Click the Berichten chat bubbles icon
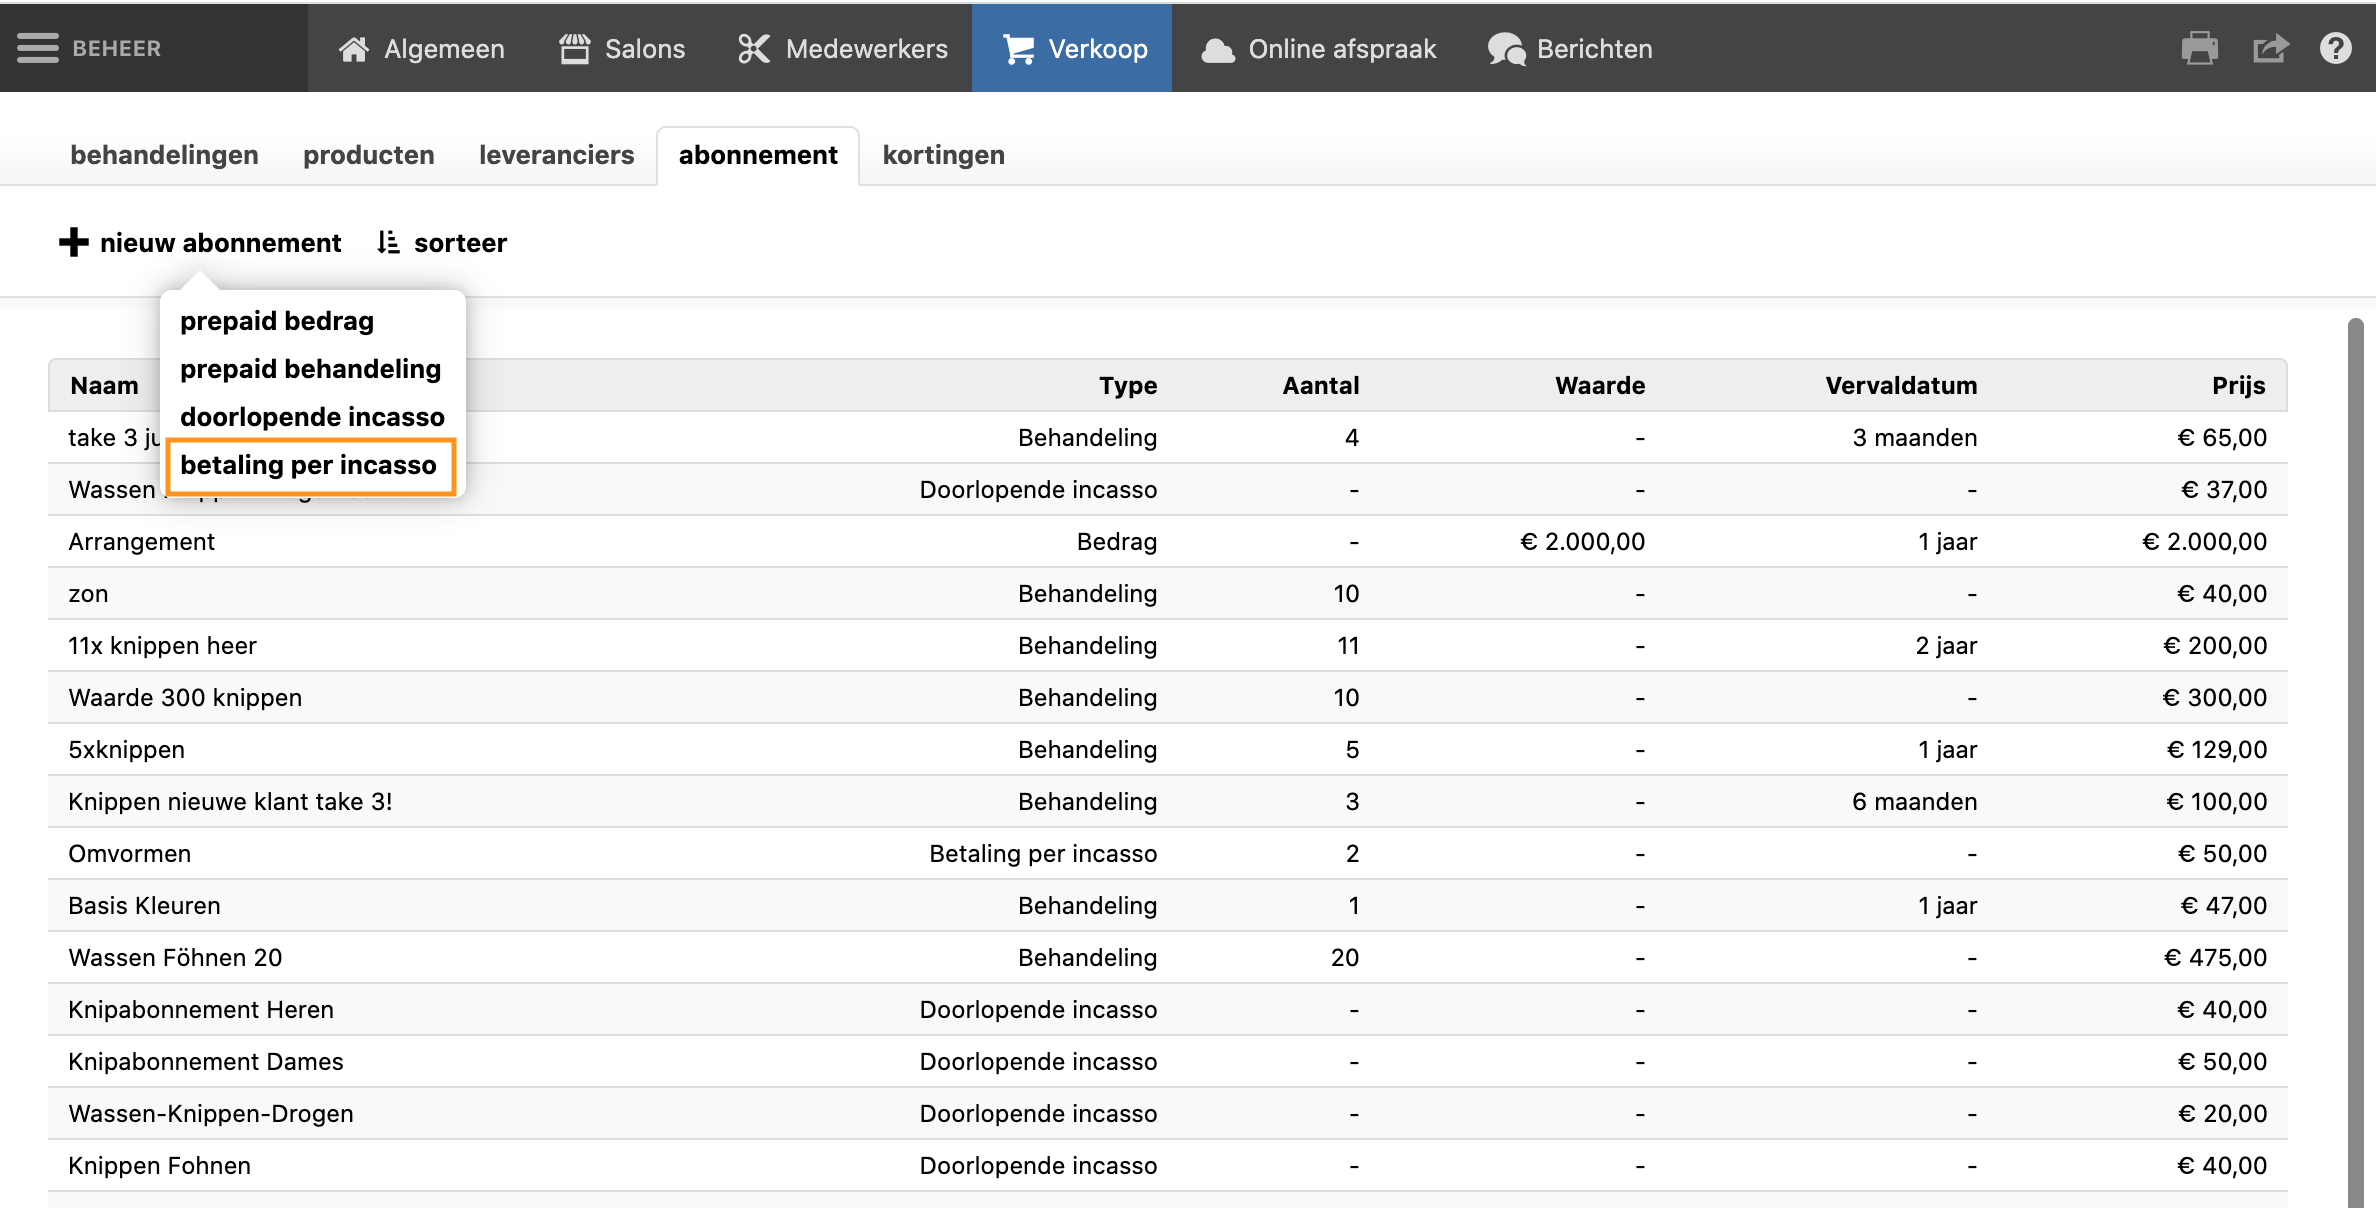The image size is (2376, 1208). (x=1506, y=49)
